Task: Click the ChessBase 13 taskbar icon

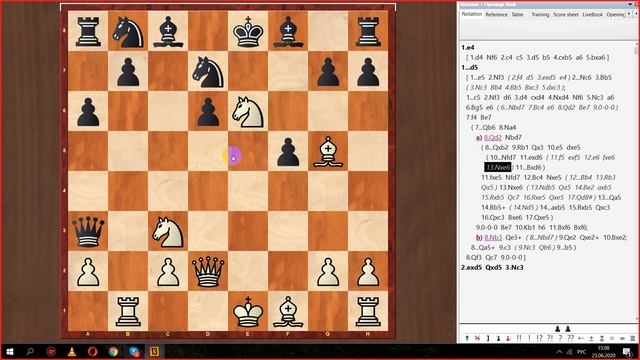Action: [x=154, y=351]
